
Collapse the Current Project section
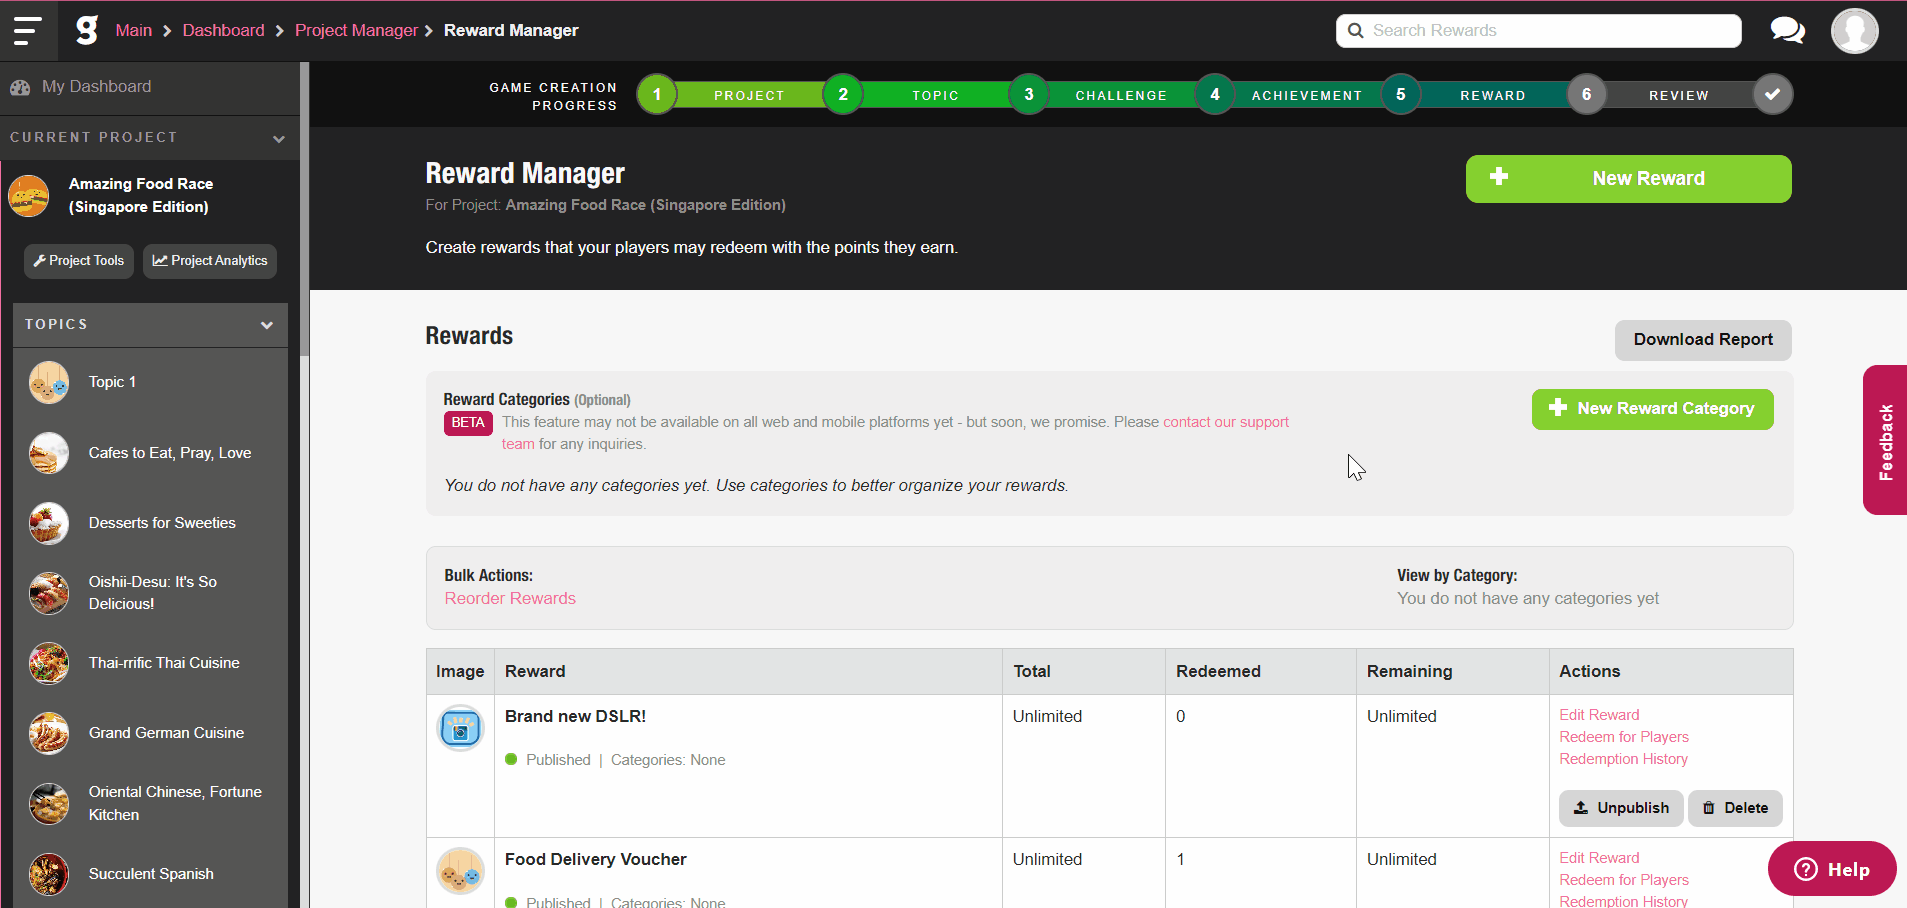coord(279,139)
